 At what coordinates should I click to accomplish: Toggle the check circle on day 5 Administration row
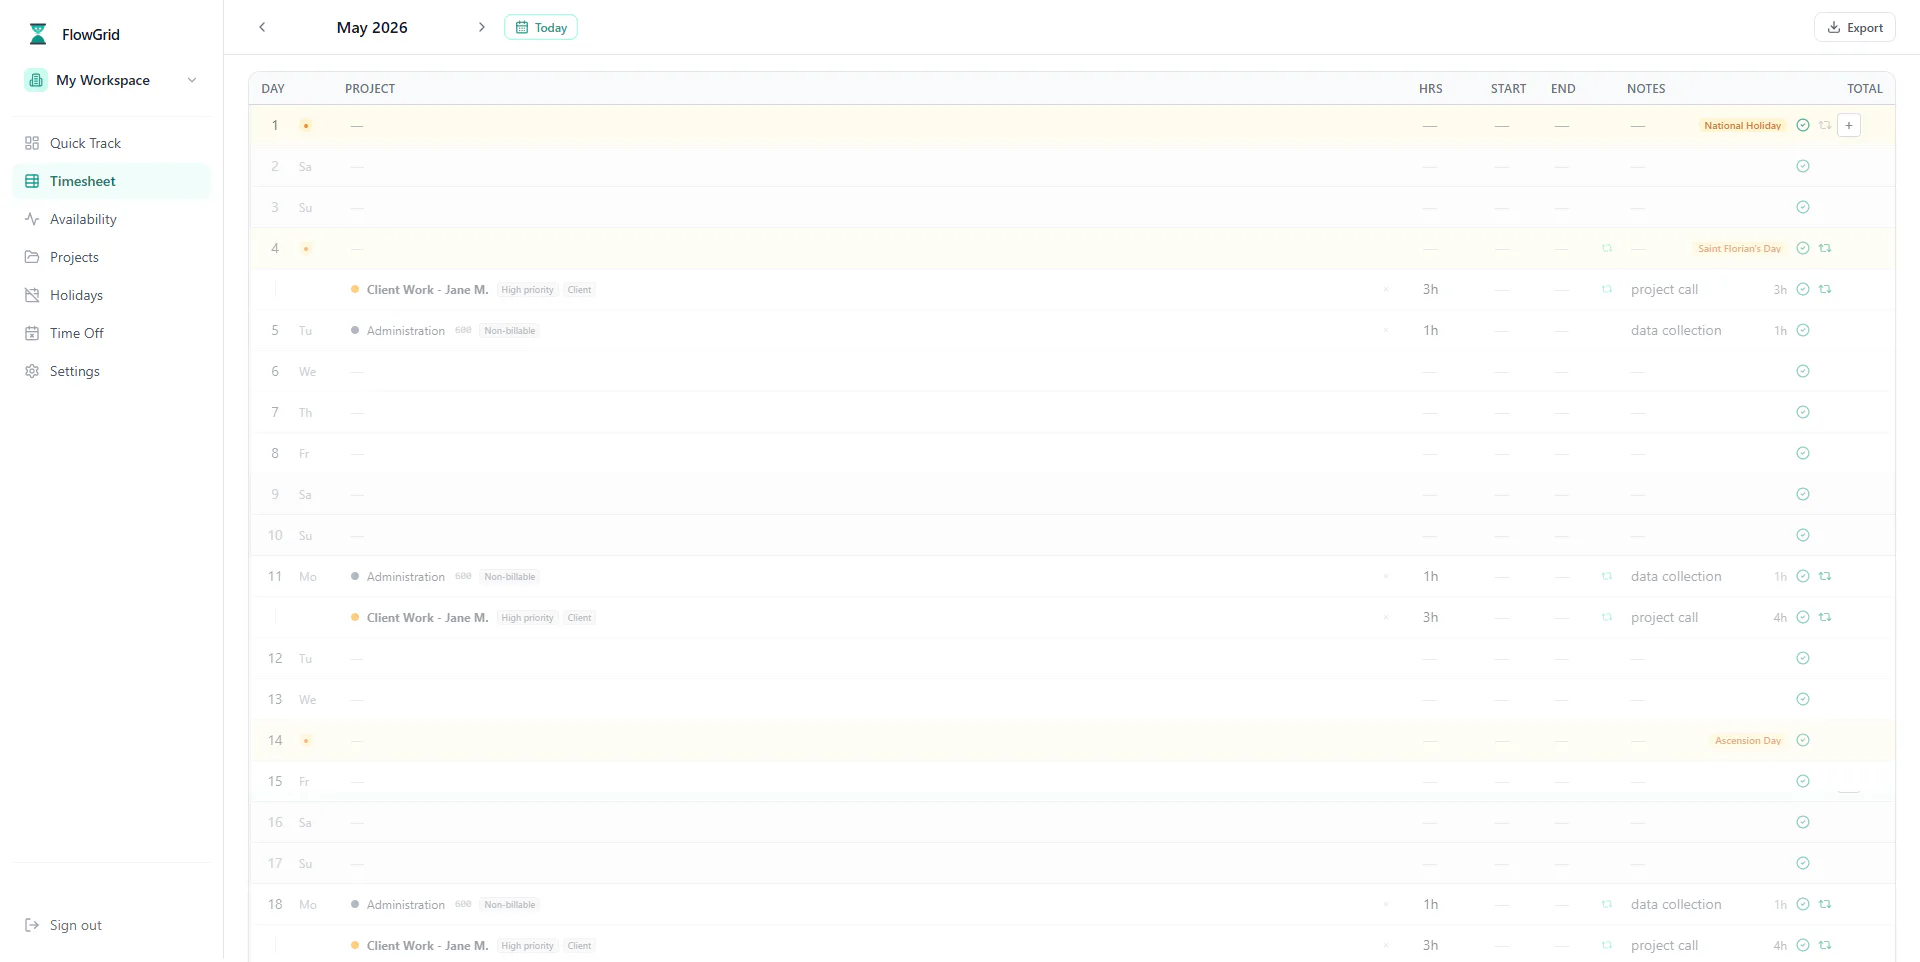click(1803, 330)
